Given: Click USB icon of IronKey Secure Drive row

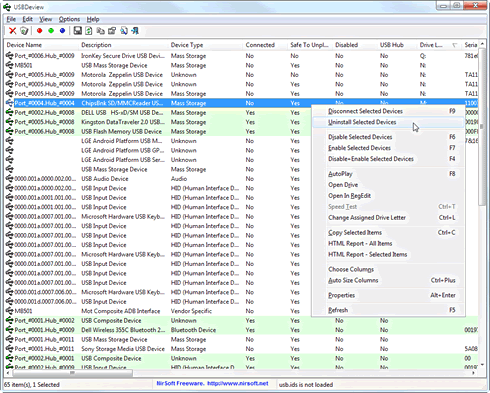Looking at the screenshot, I should pyautogui.click(x=10, y=56).
